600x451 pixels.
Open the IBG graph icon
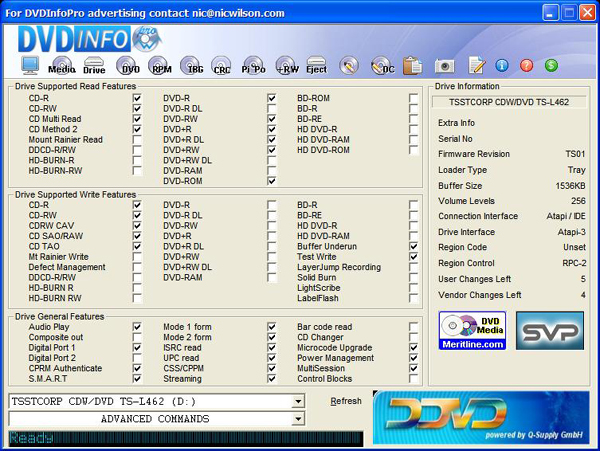click(x=192, y=65)
